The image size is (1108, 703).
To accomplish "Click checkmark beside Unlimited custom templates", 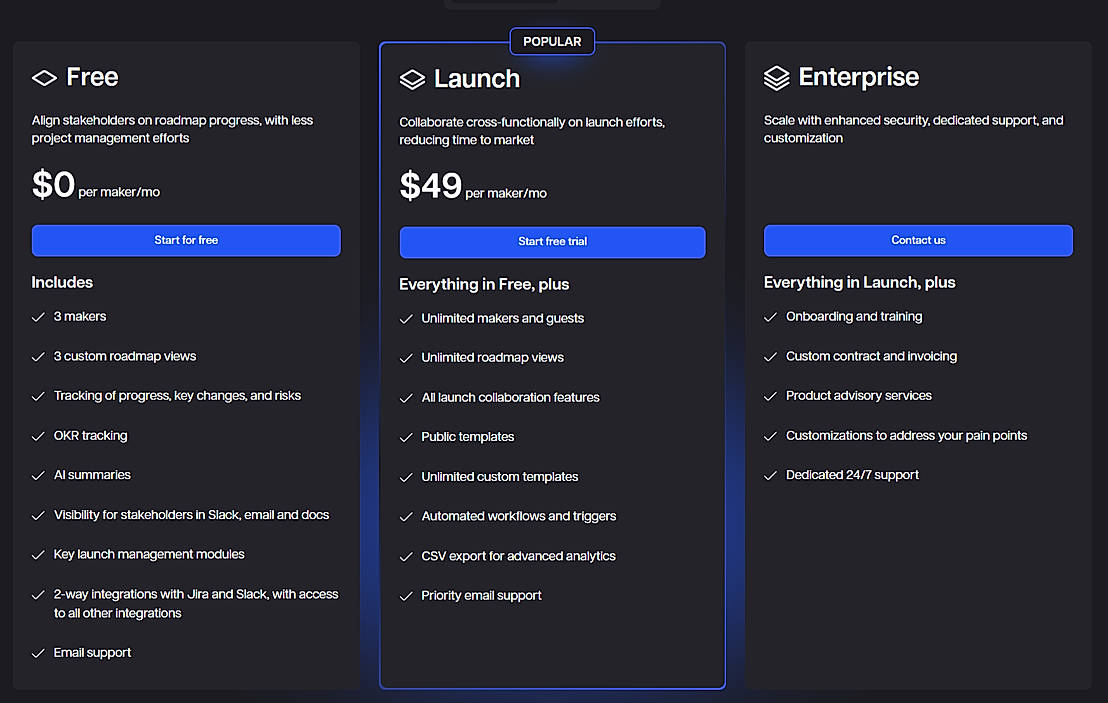I will point(406,478).
